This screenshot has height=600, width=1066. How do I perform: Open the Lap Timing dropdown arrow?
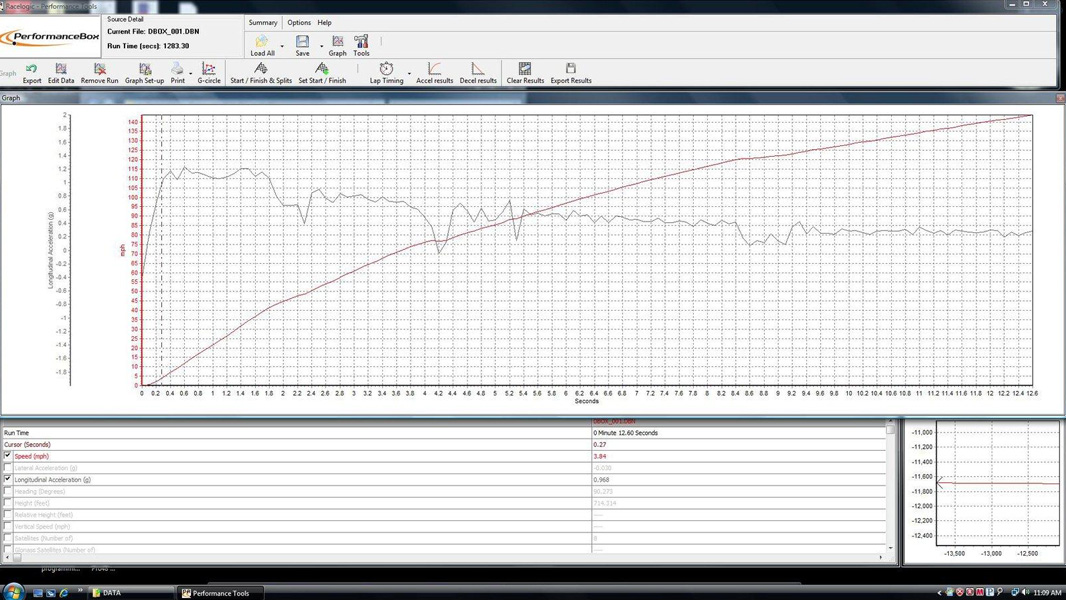[x=409, y=73]
